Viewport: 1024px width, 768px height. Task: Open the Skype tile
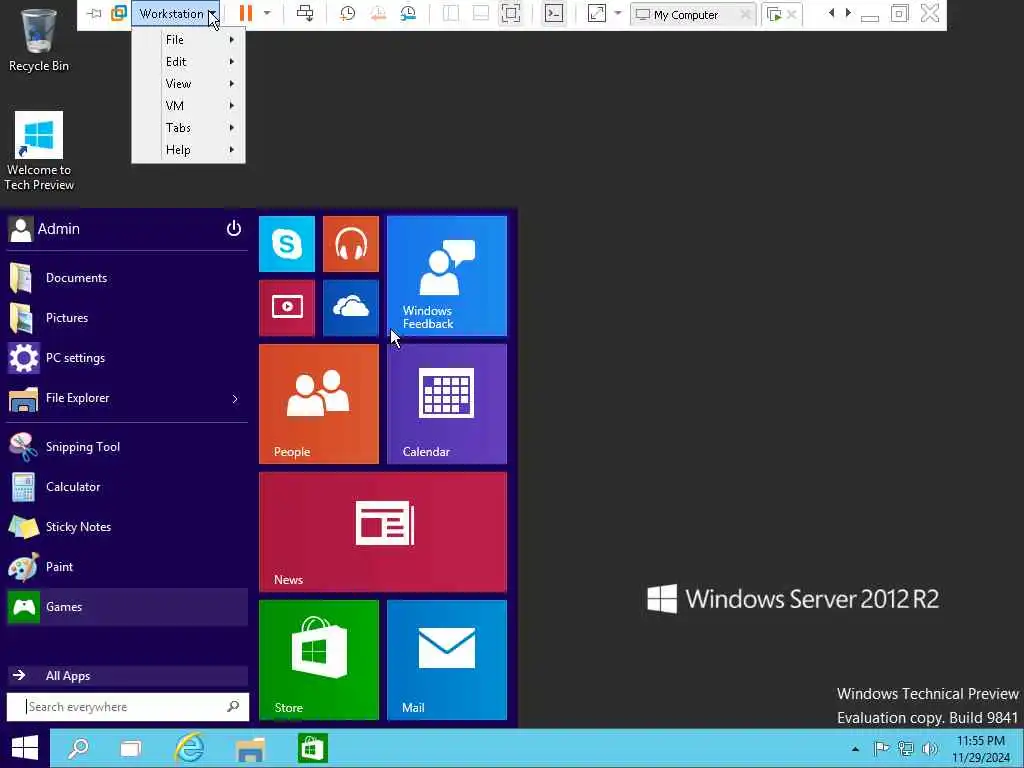tap(287, 244)
